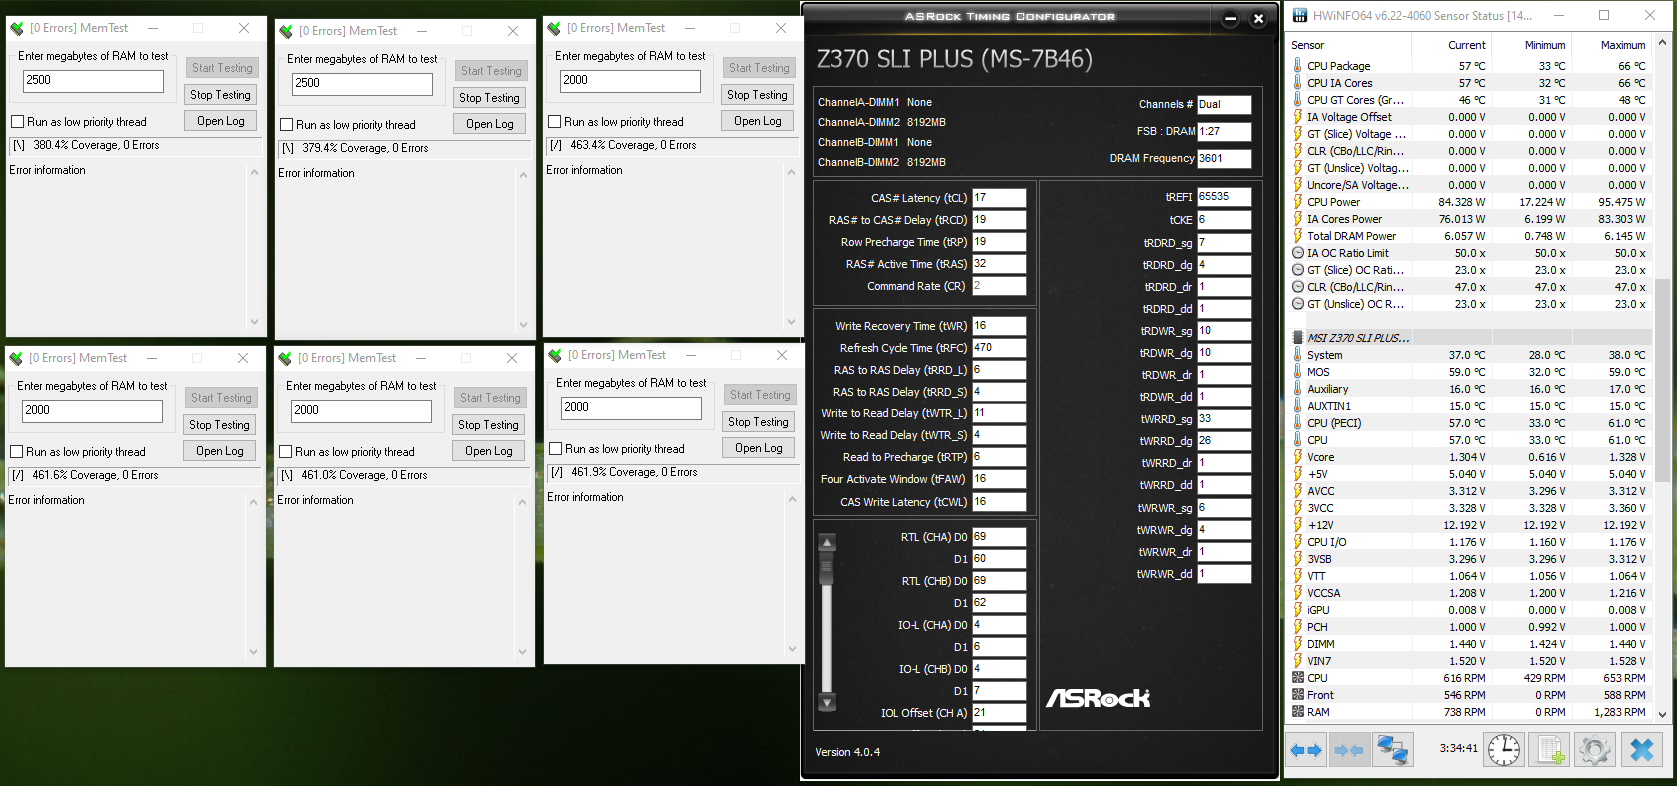The height and width of the screenshot is (786, 1677).
Task: Enable low priority thread in 461.9% coverage MemTest
Action: click(x=555, y=449)
